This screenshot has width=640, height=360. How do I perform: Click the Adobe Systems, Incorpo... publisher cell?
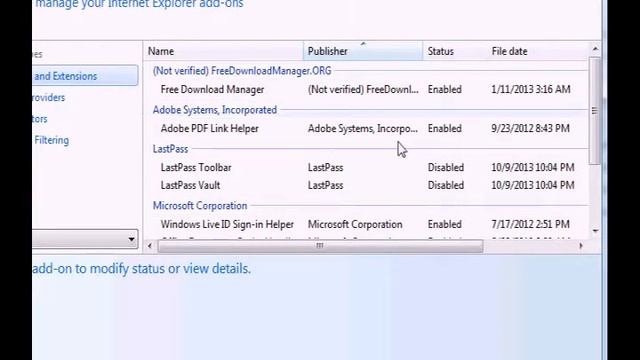[363, 129]
